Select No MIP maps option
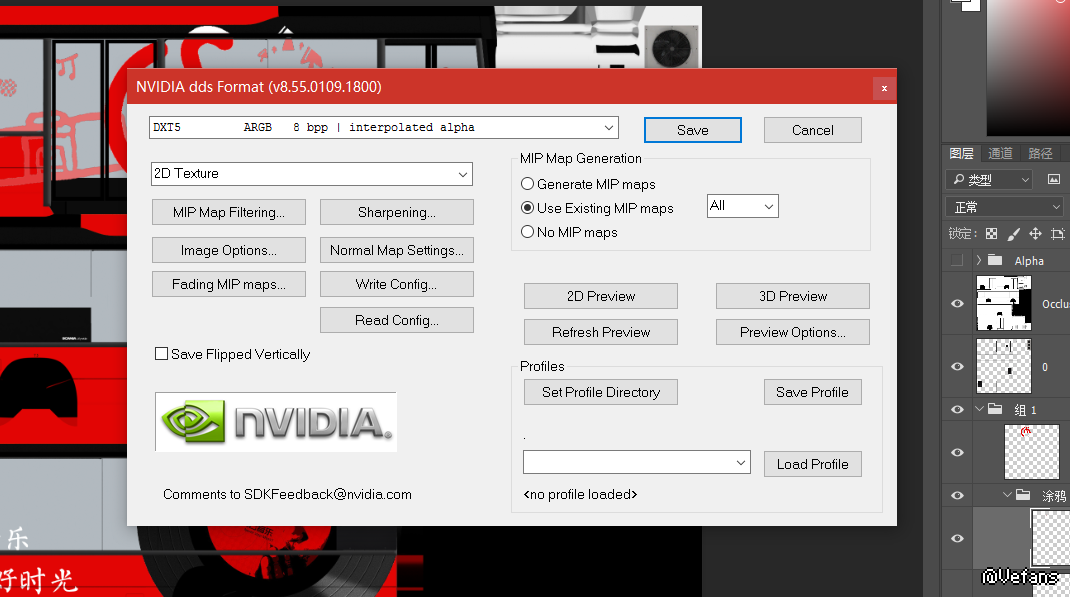This screenshot has height=597, width=1070. coord(527,232)
